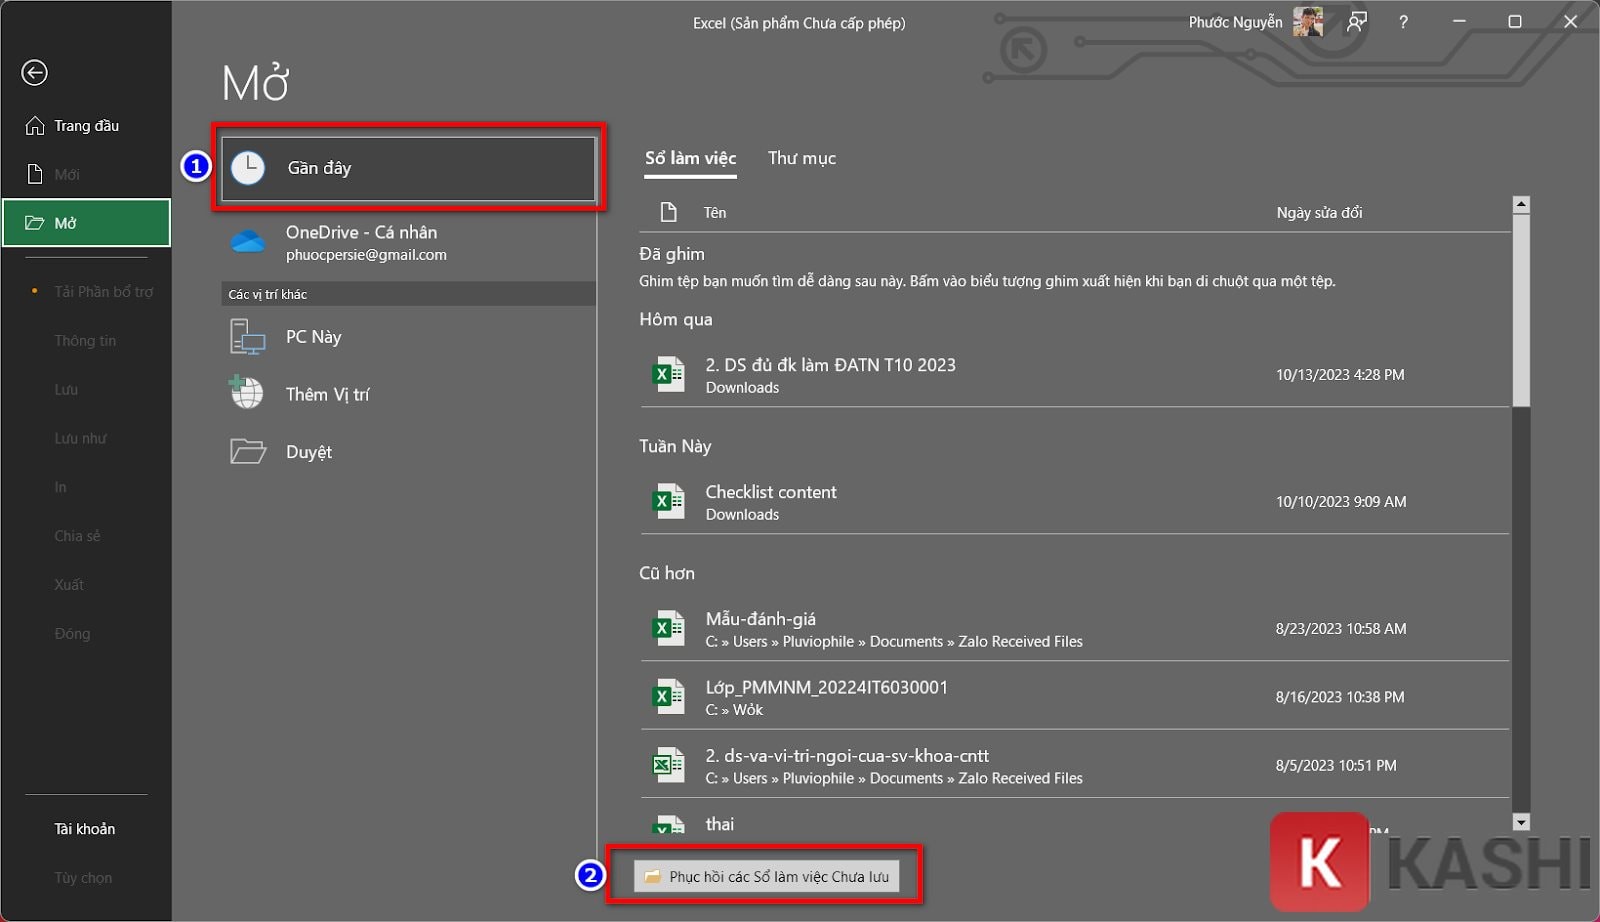Open Mẫu-đánh-giá workbook
1600x922 pixels.
pos(1075,629)
